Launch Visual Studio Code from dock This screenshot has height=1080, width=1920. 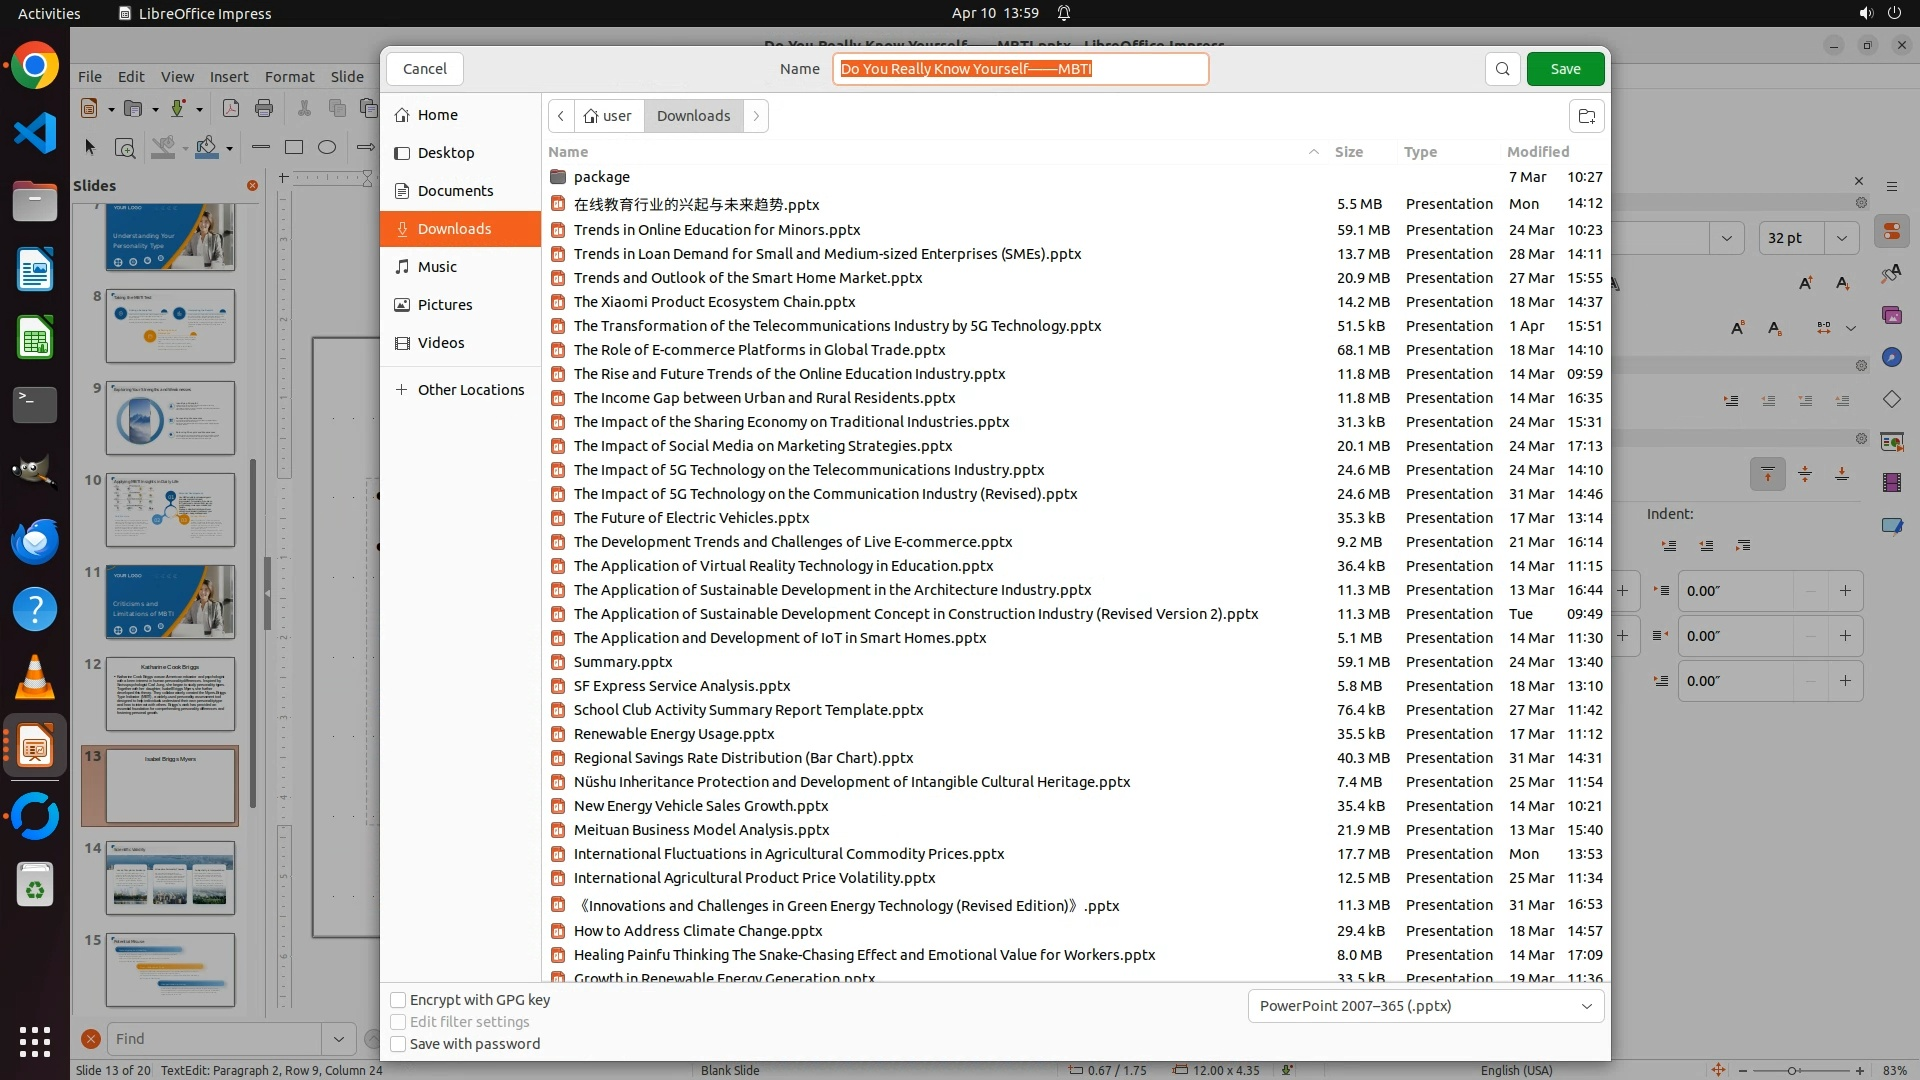click(35, 133)
